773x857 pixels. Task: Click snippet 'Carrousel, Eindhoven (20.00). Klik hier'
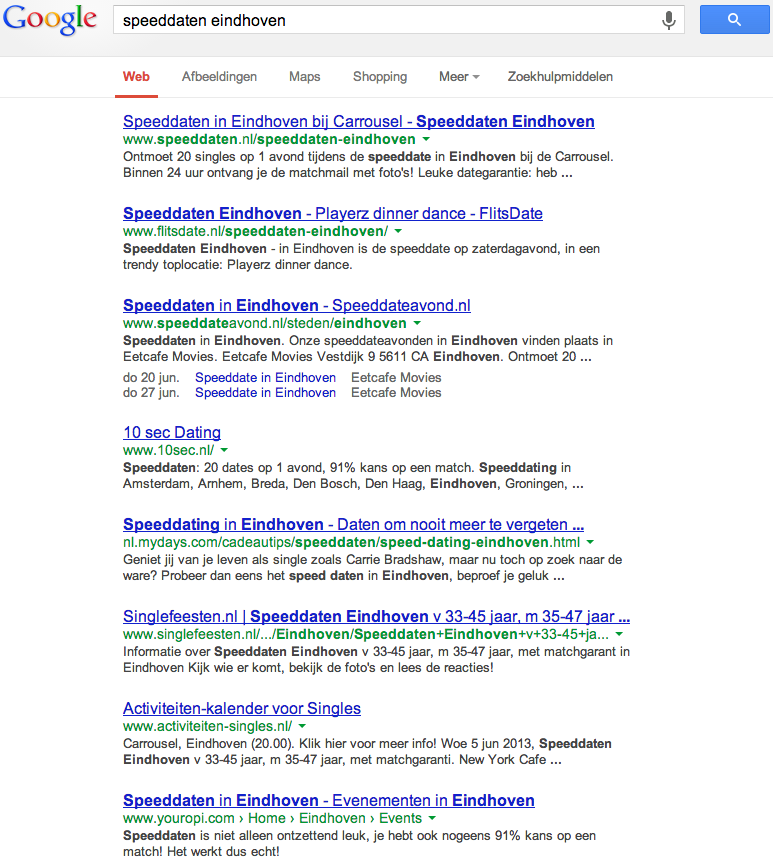[x=367, y=752]
